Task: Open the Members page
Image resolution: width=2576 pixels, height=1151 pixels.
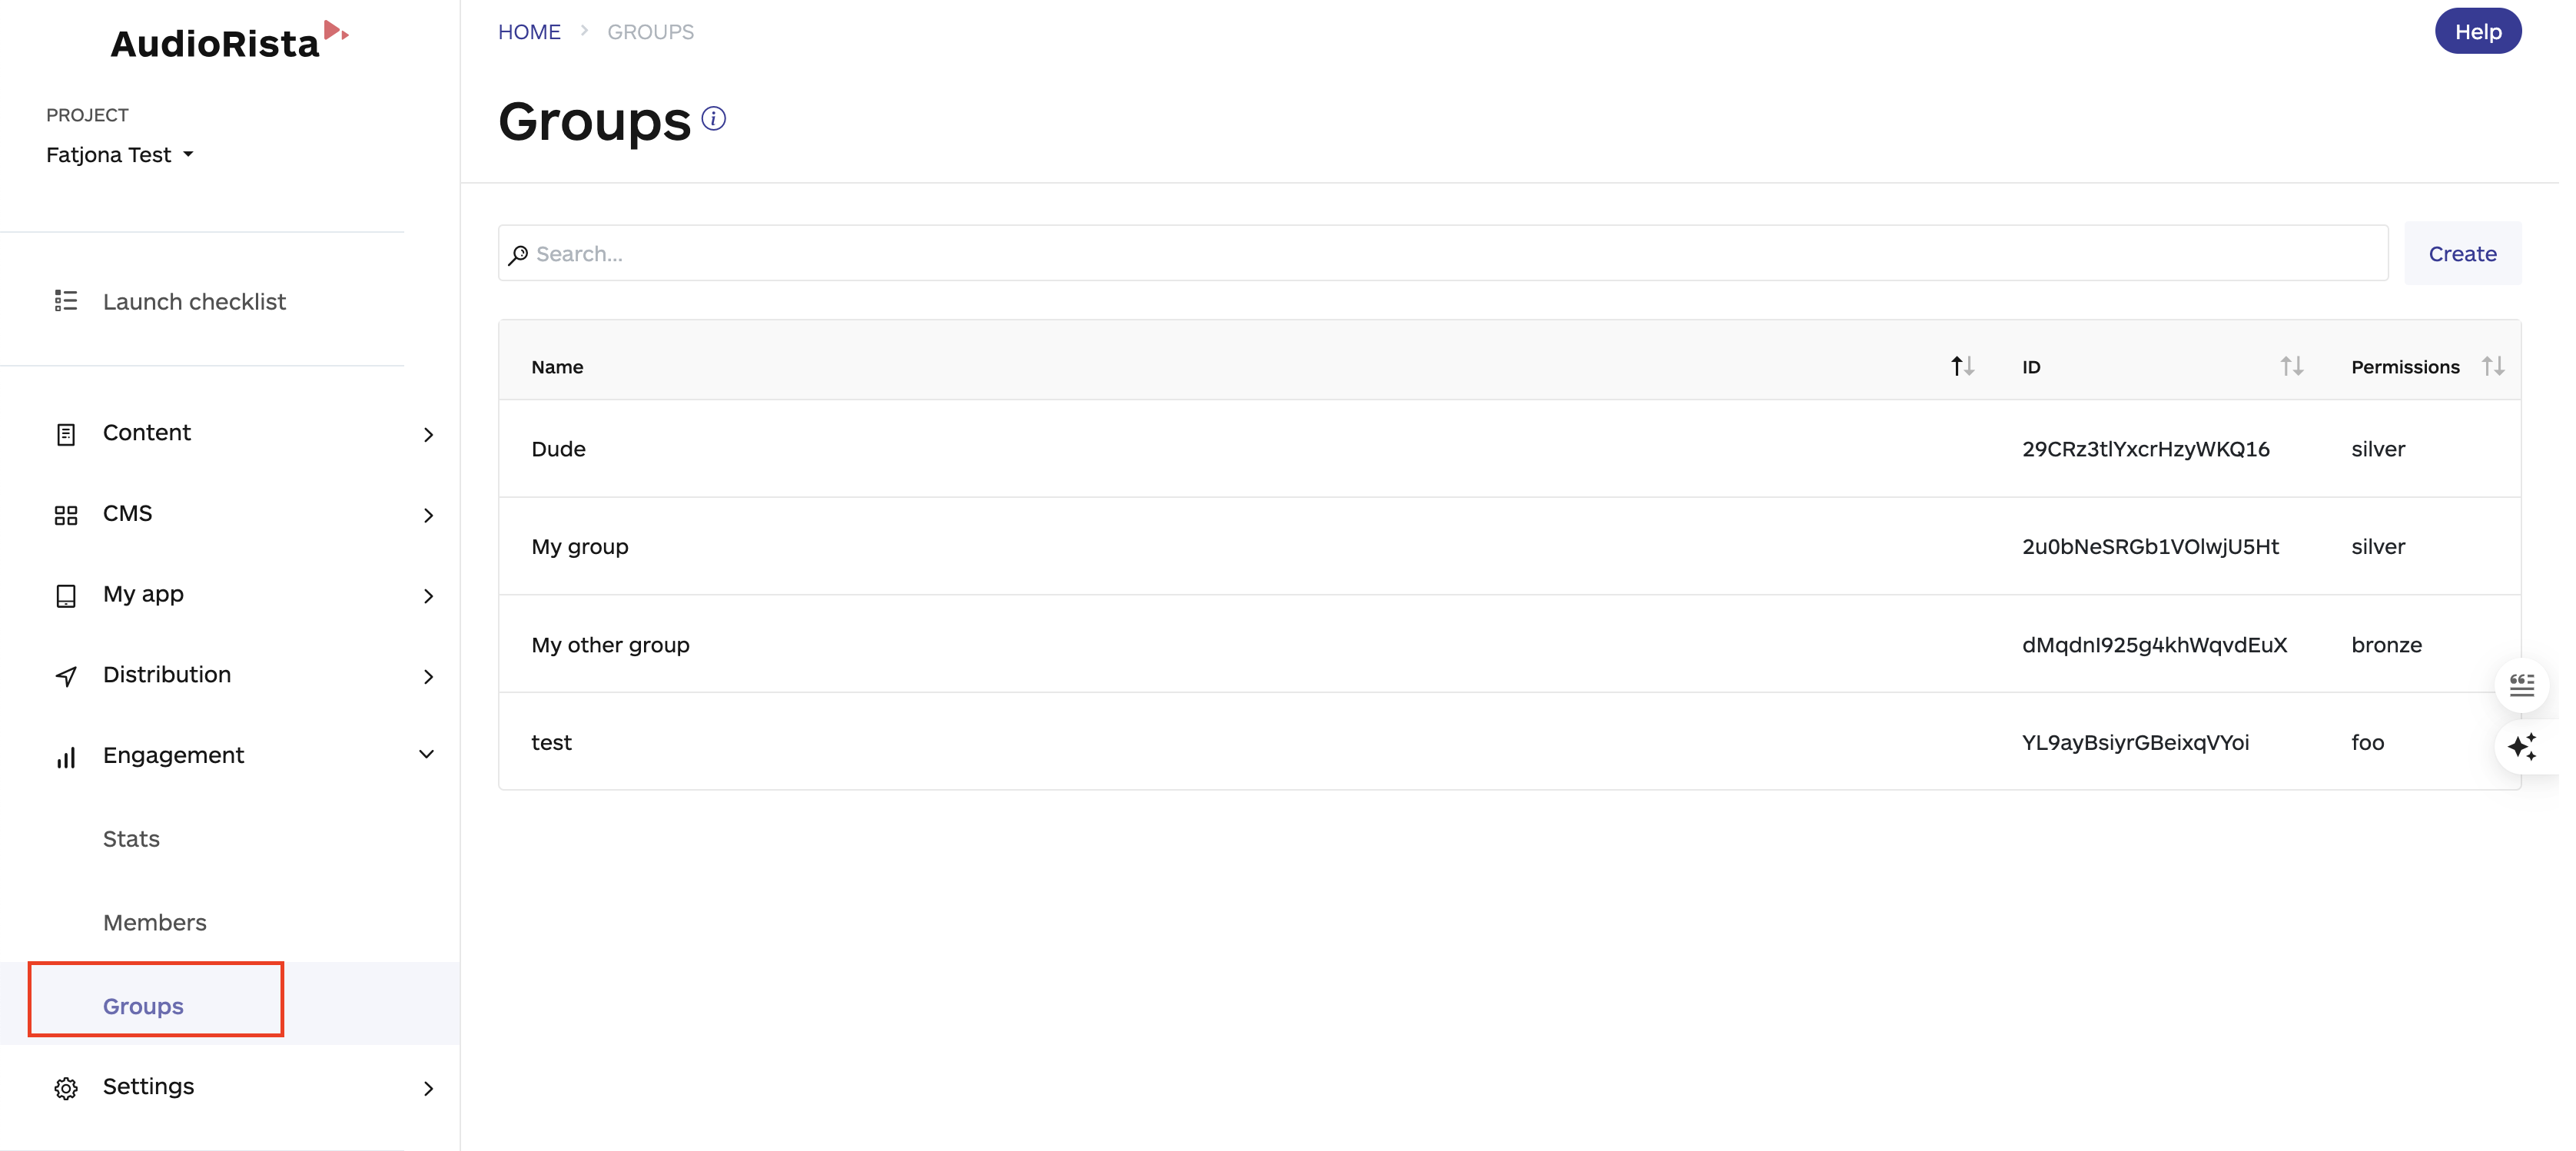Action: click(154, 922)
